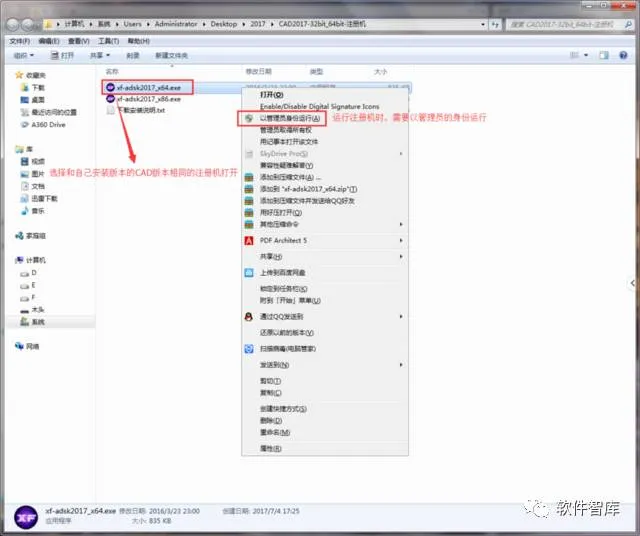Click the QQ penguin icon for 通过QQ发送到
The image size is (640, 536).
pyautogui.click(x=249, y=317)
